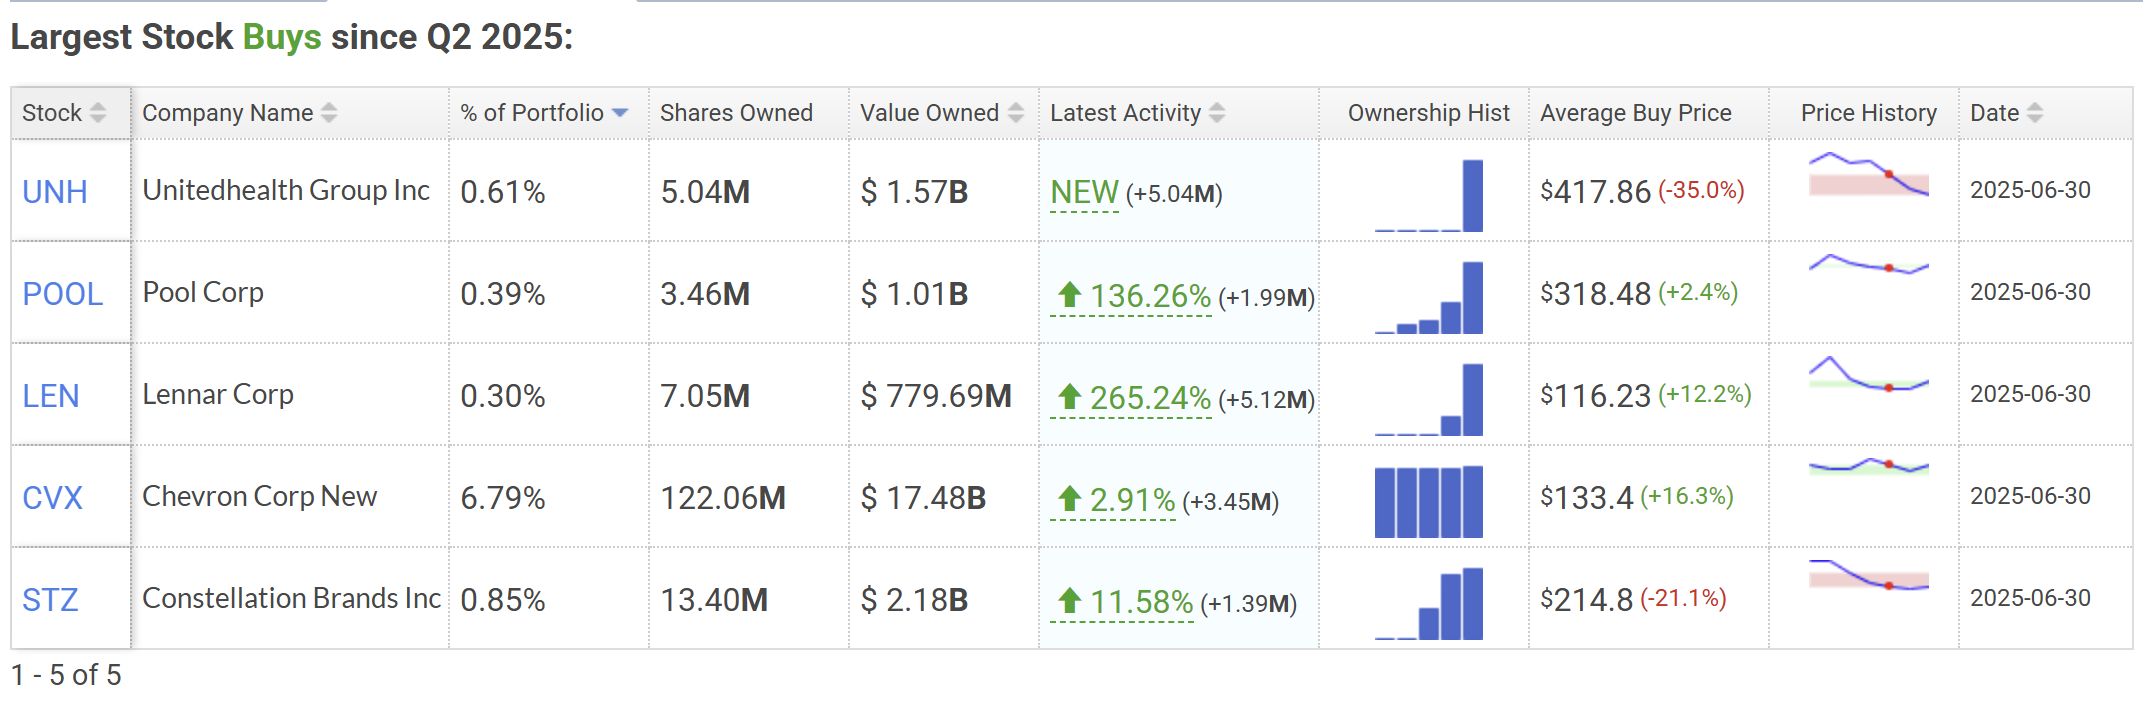View LEN ownership history bar chart
Viewport: 2143px width, 724px height.
click(1429, 400)
